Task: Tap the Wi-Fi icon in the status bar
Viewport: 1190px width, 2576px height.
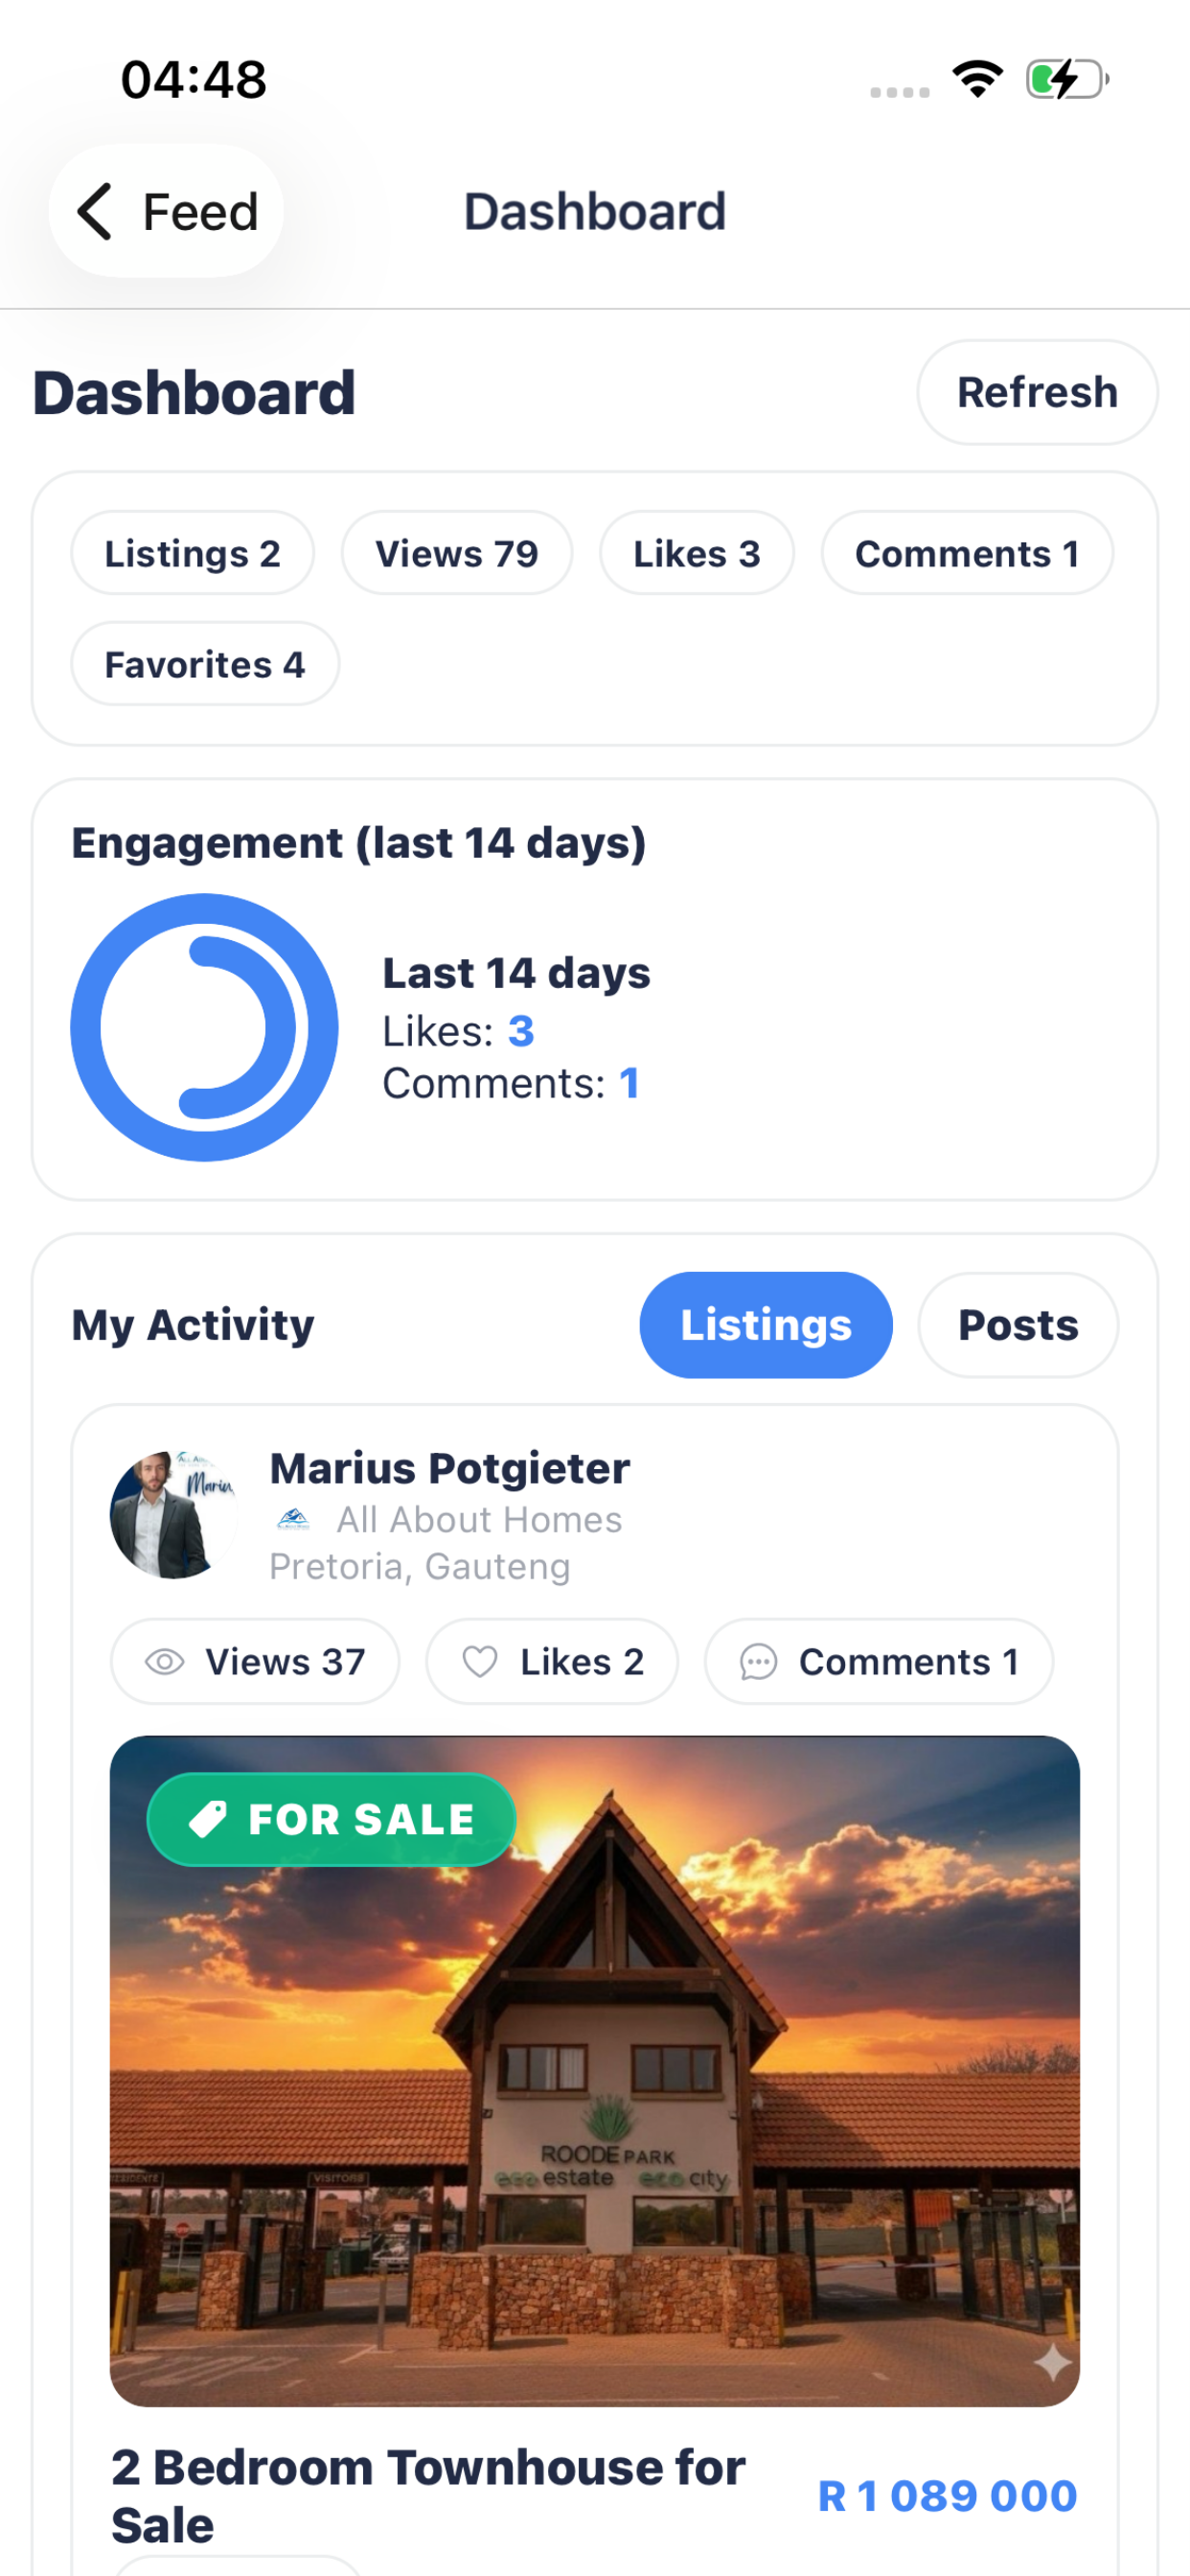Action: click(x=977, y=79)
